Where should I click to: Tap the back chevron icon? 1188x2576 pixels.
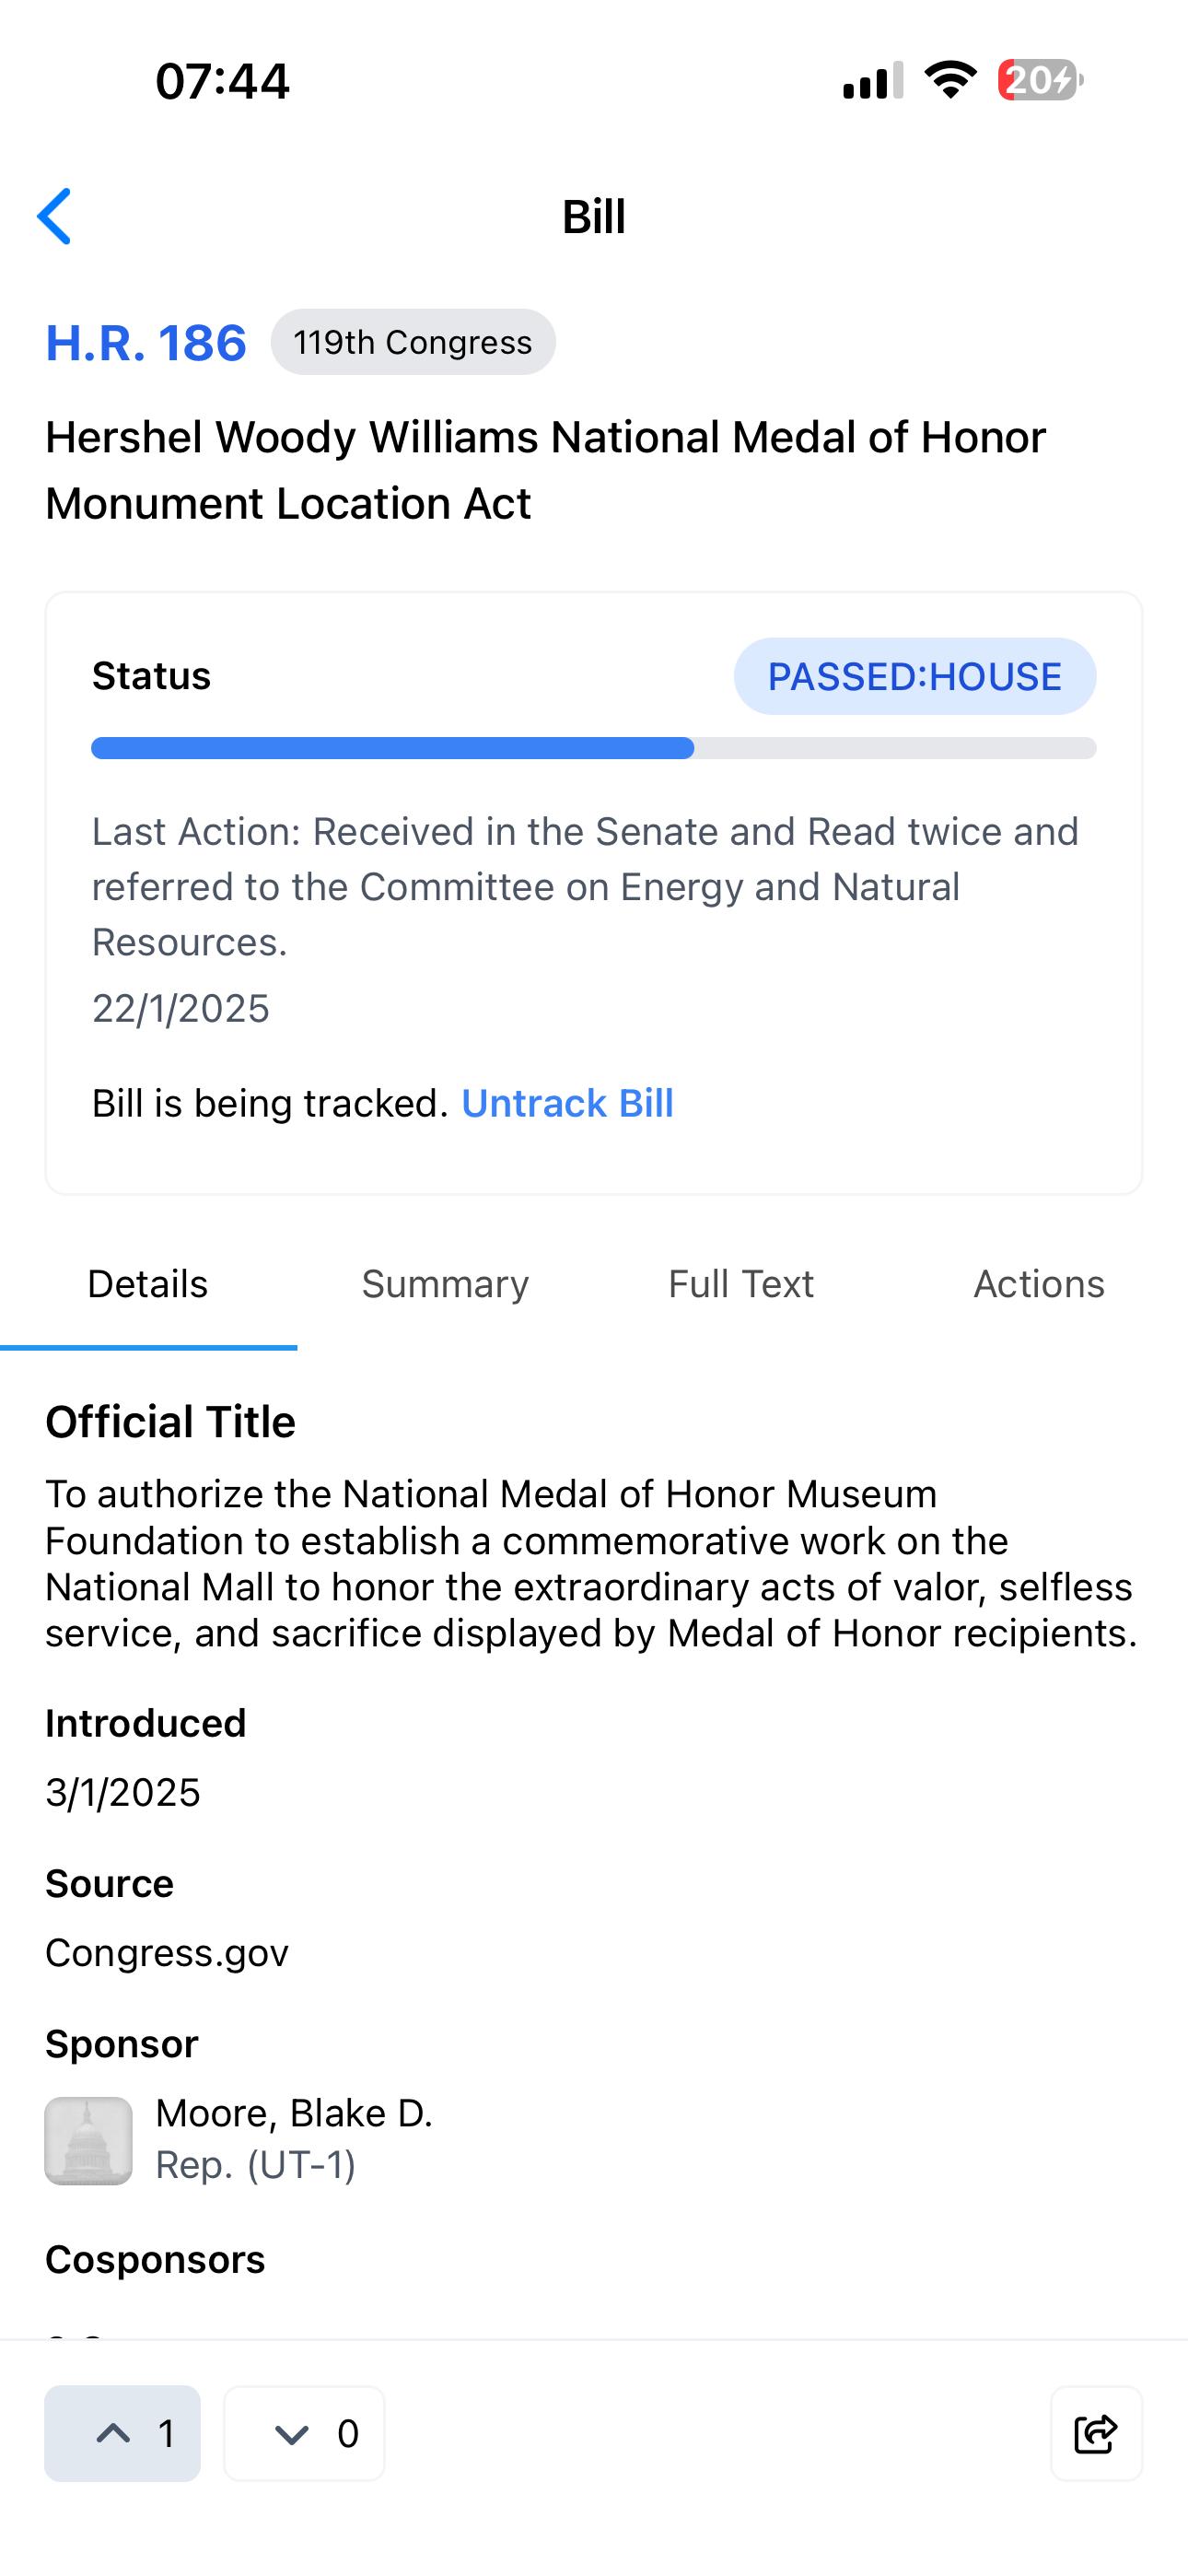coord(55,216)
